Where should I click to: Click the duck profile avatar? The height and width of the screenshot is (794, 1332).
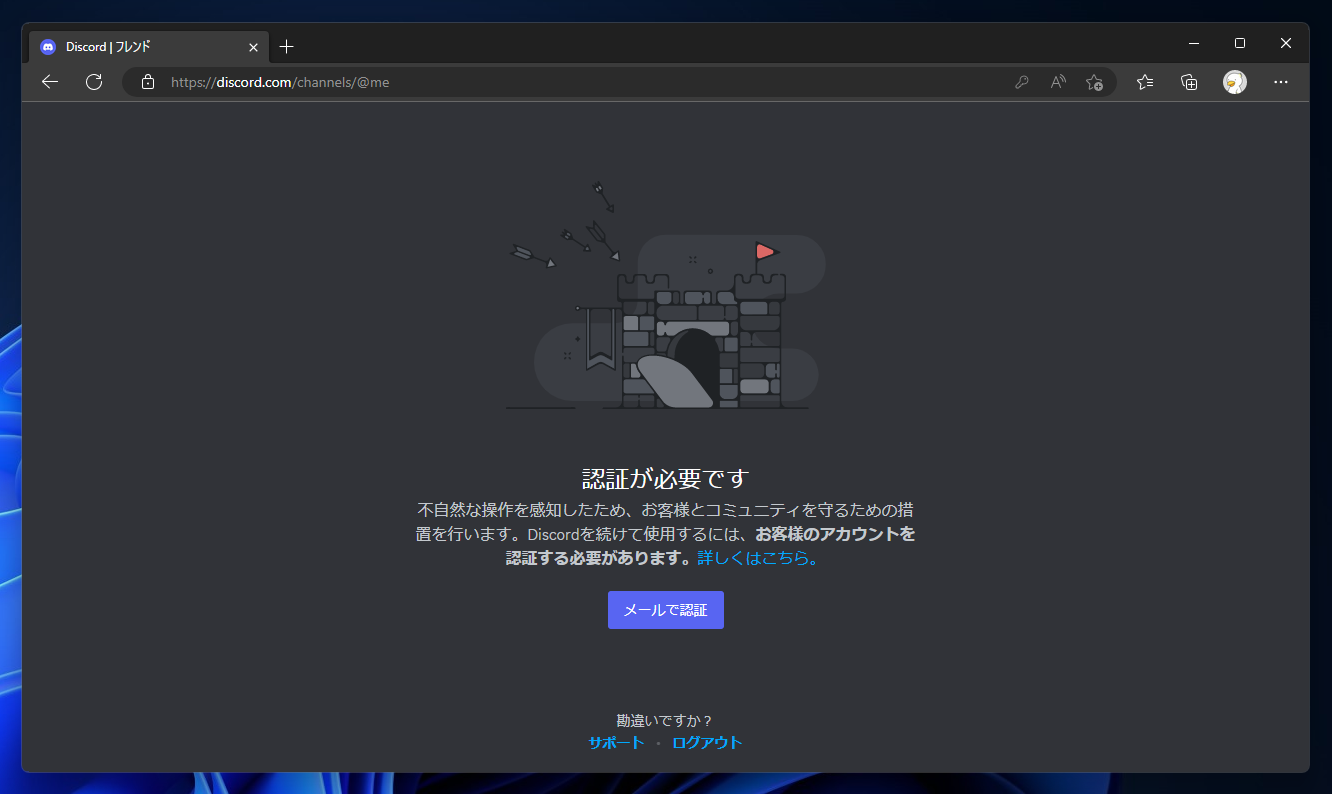tap(1234, 82)
